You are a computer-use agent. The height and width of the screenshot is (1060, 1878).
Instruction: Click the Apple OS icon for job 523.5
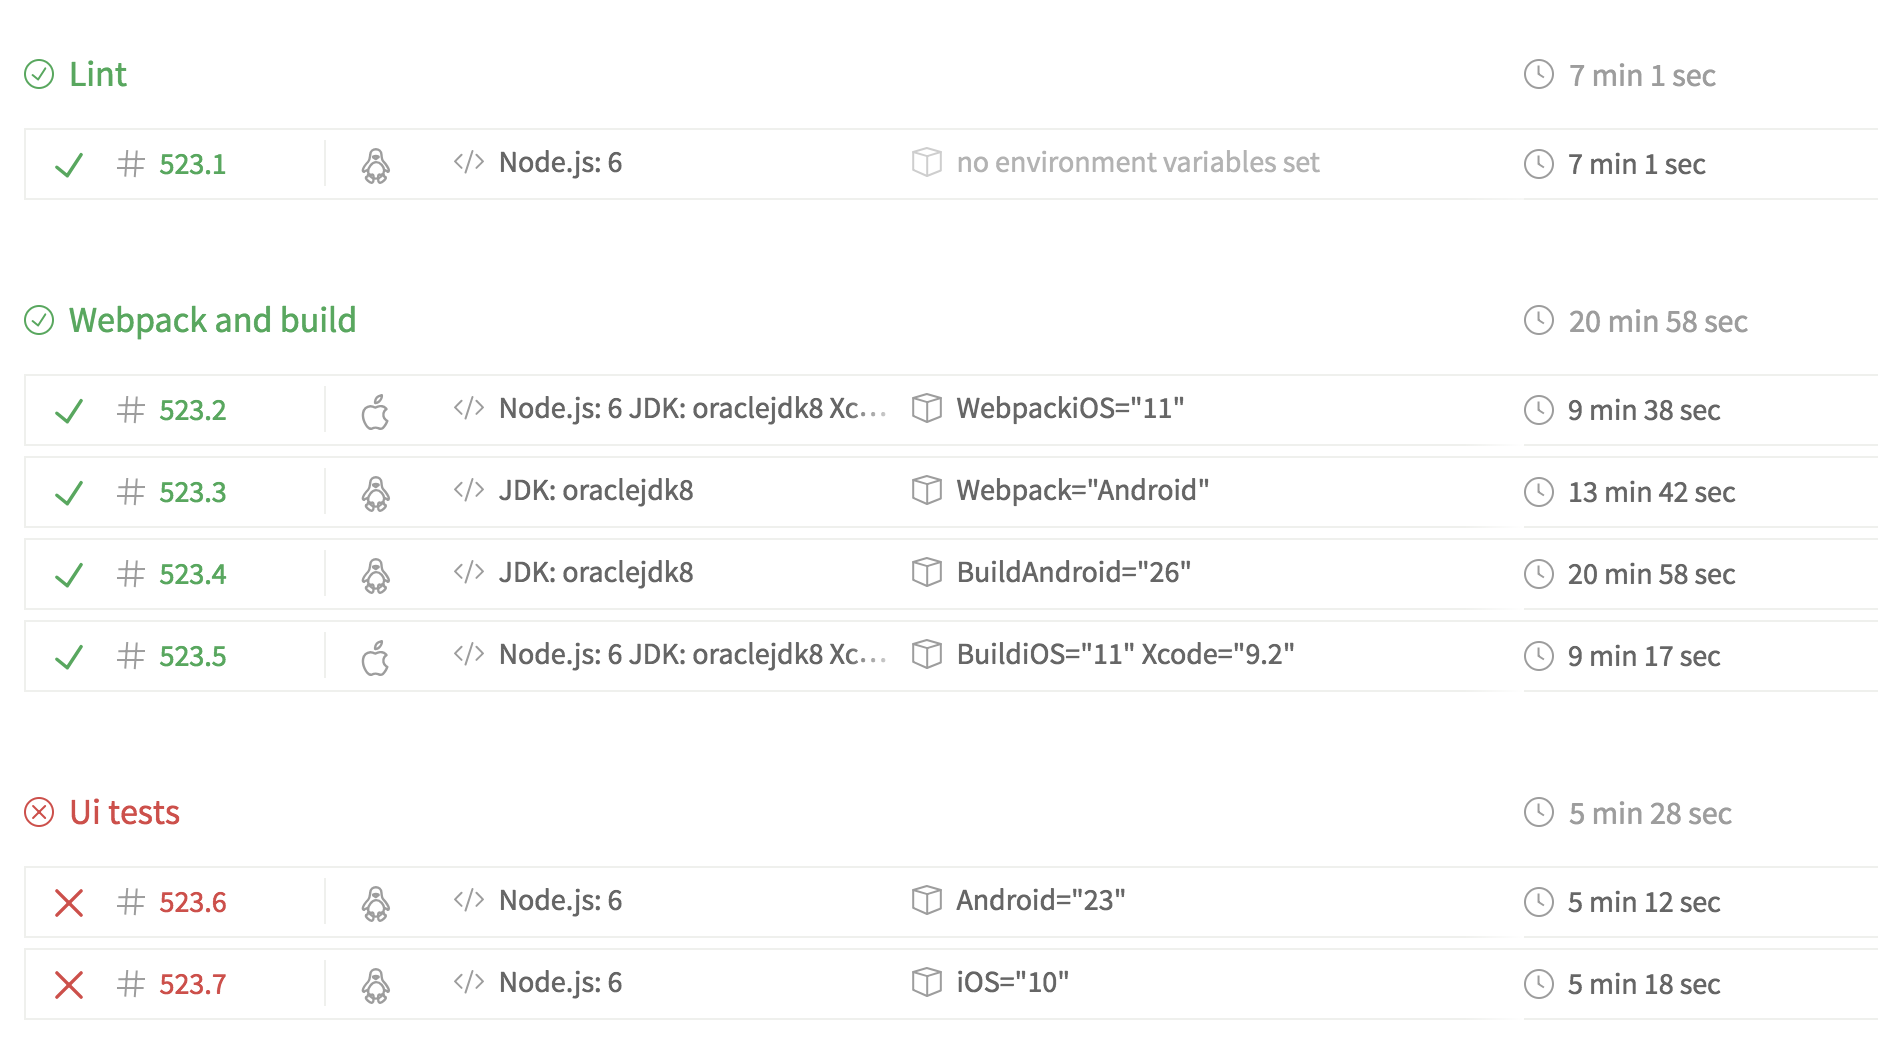click(x=376, y=655)
